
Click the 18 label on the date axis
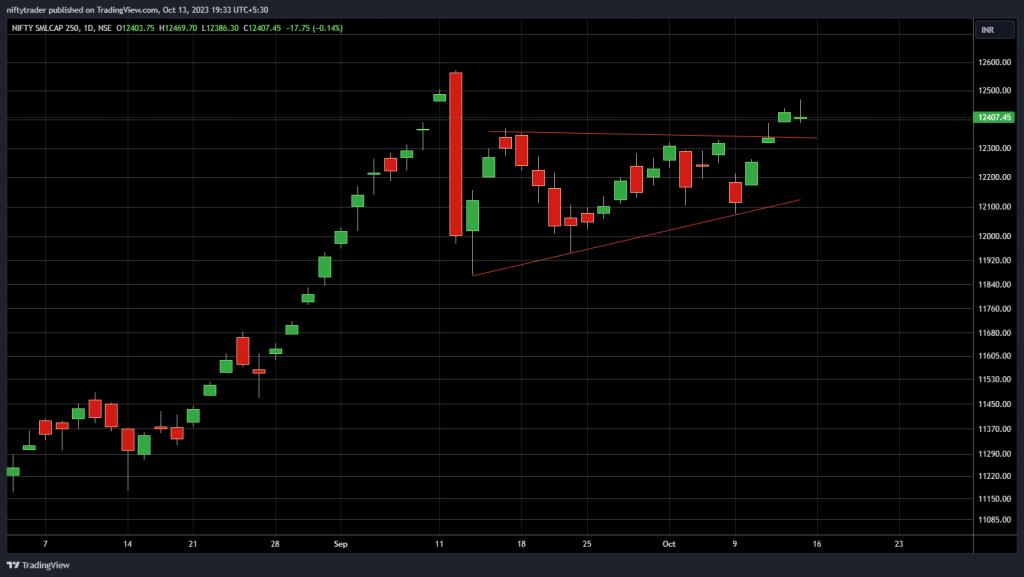pos(521,544)
